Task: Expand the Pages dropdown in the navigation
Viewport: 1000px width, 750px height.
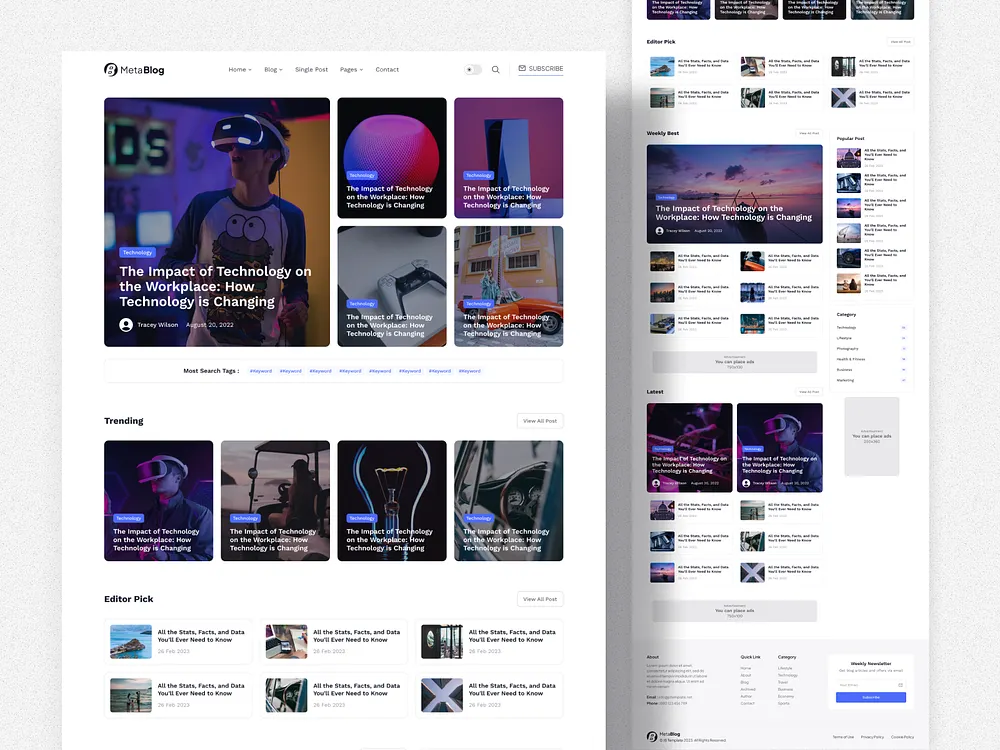Action: [x=351, y=69]
